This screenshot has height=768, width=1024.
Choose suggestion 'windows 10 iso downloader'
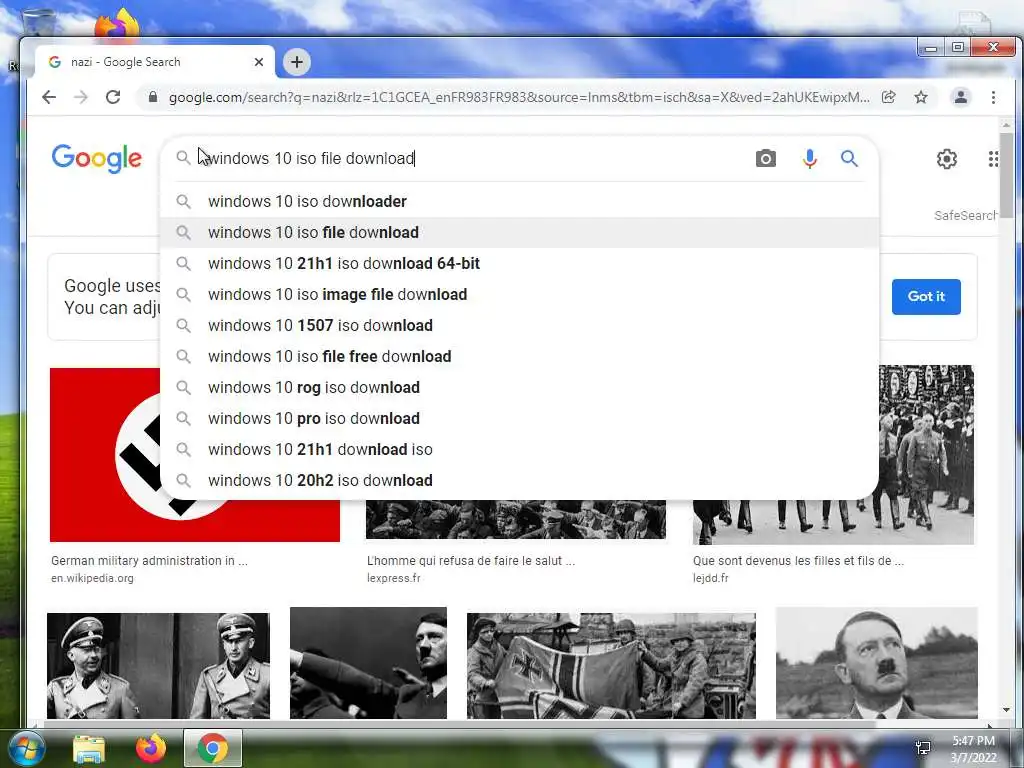pos(519,201)
